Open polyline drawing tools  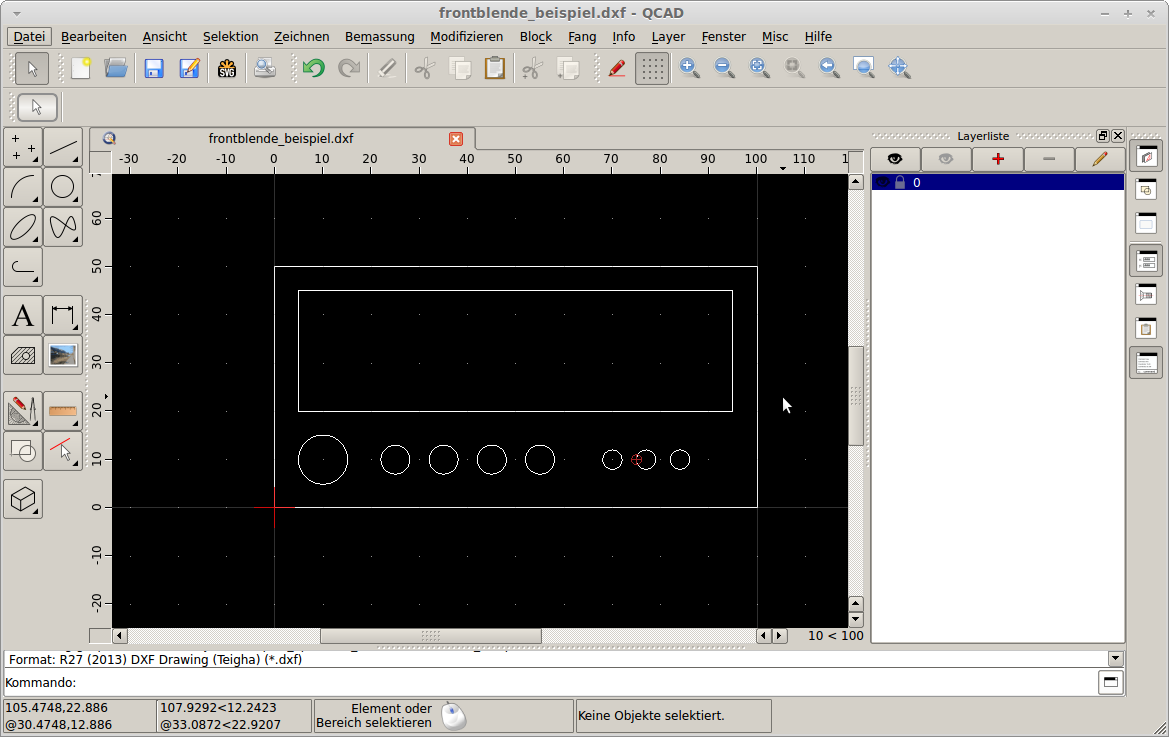(23, 268)
